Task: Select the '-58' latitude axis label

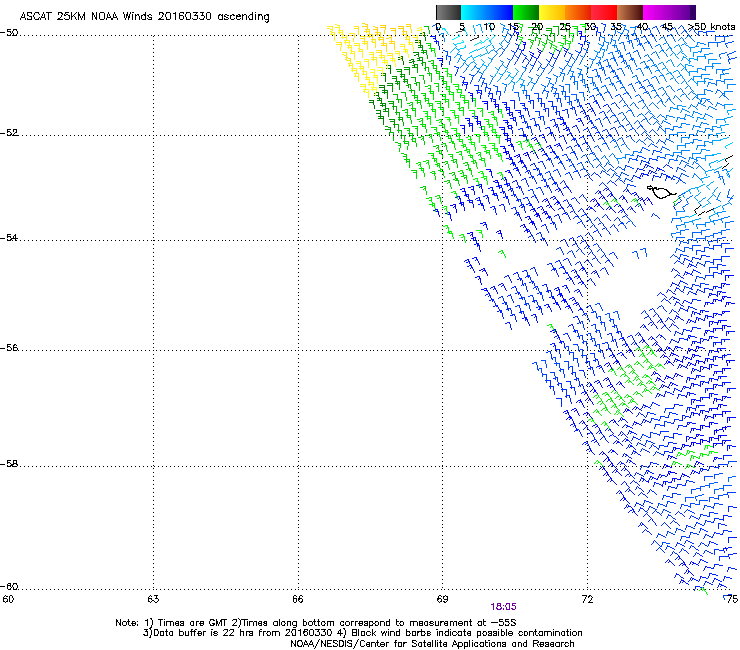Action: click(9, 464)
